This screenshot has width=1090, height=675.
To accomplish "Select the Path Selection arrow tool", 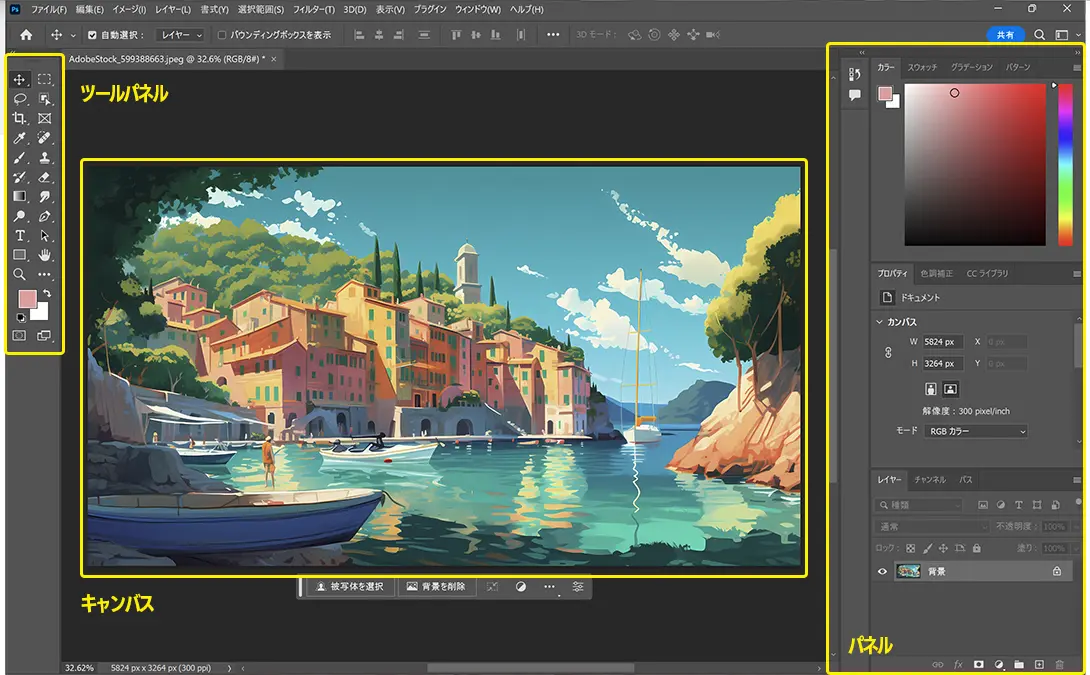I will point(44,236).
